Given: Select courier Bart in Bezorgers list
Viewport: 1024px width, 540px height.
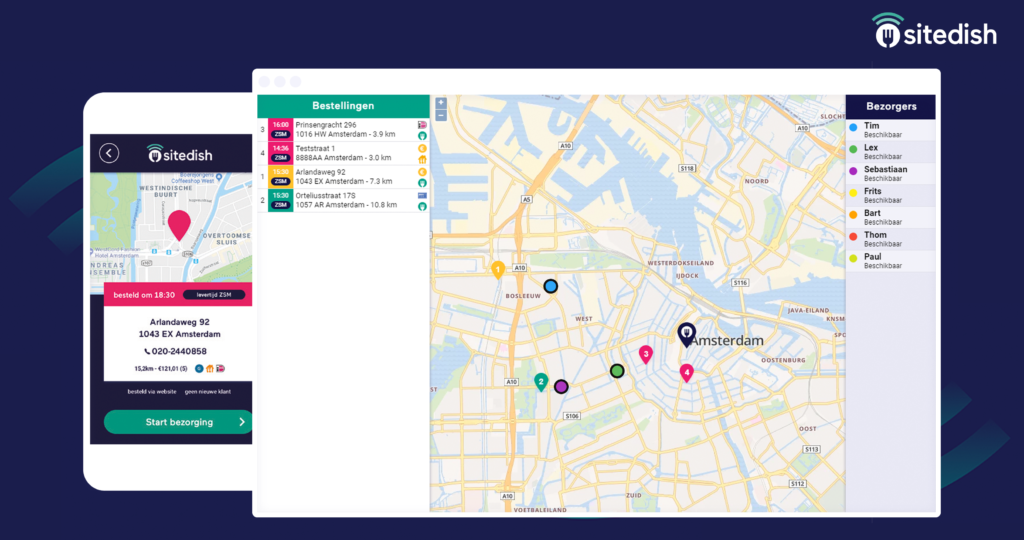Looking at the screenshot, I should click(890, 217).
